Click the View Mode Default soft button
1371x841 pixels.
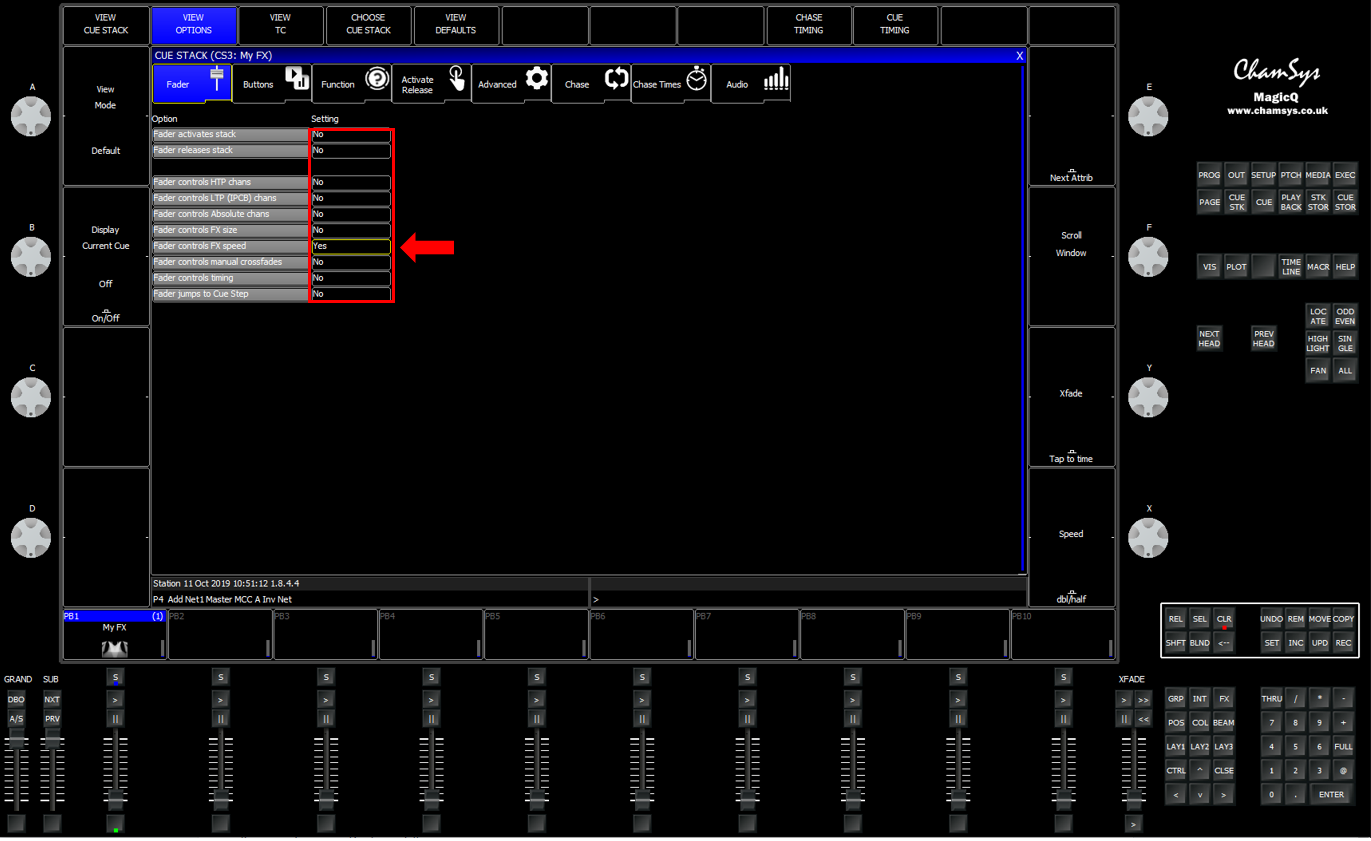pos(106,116)
